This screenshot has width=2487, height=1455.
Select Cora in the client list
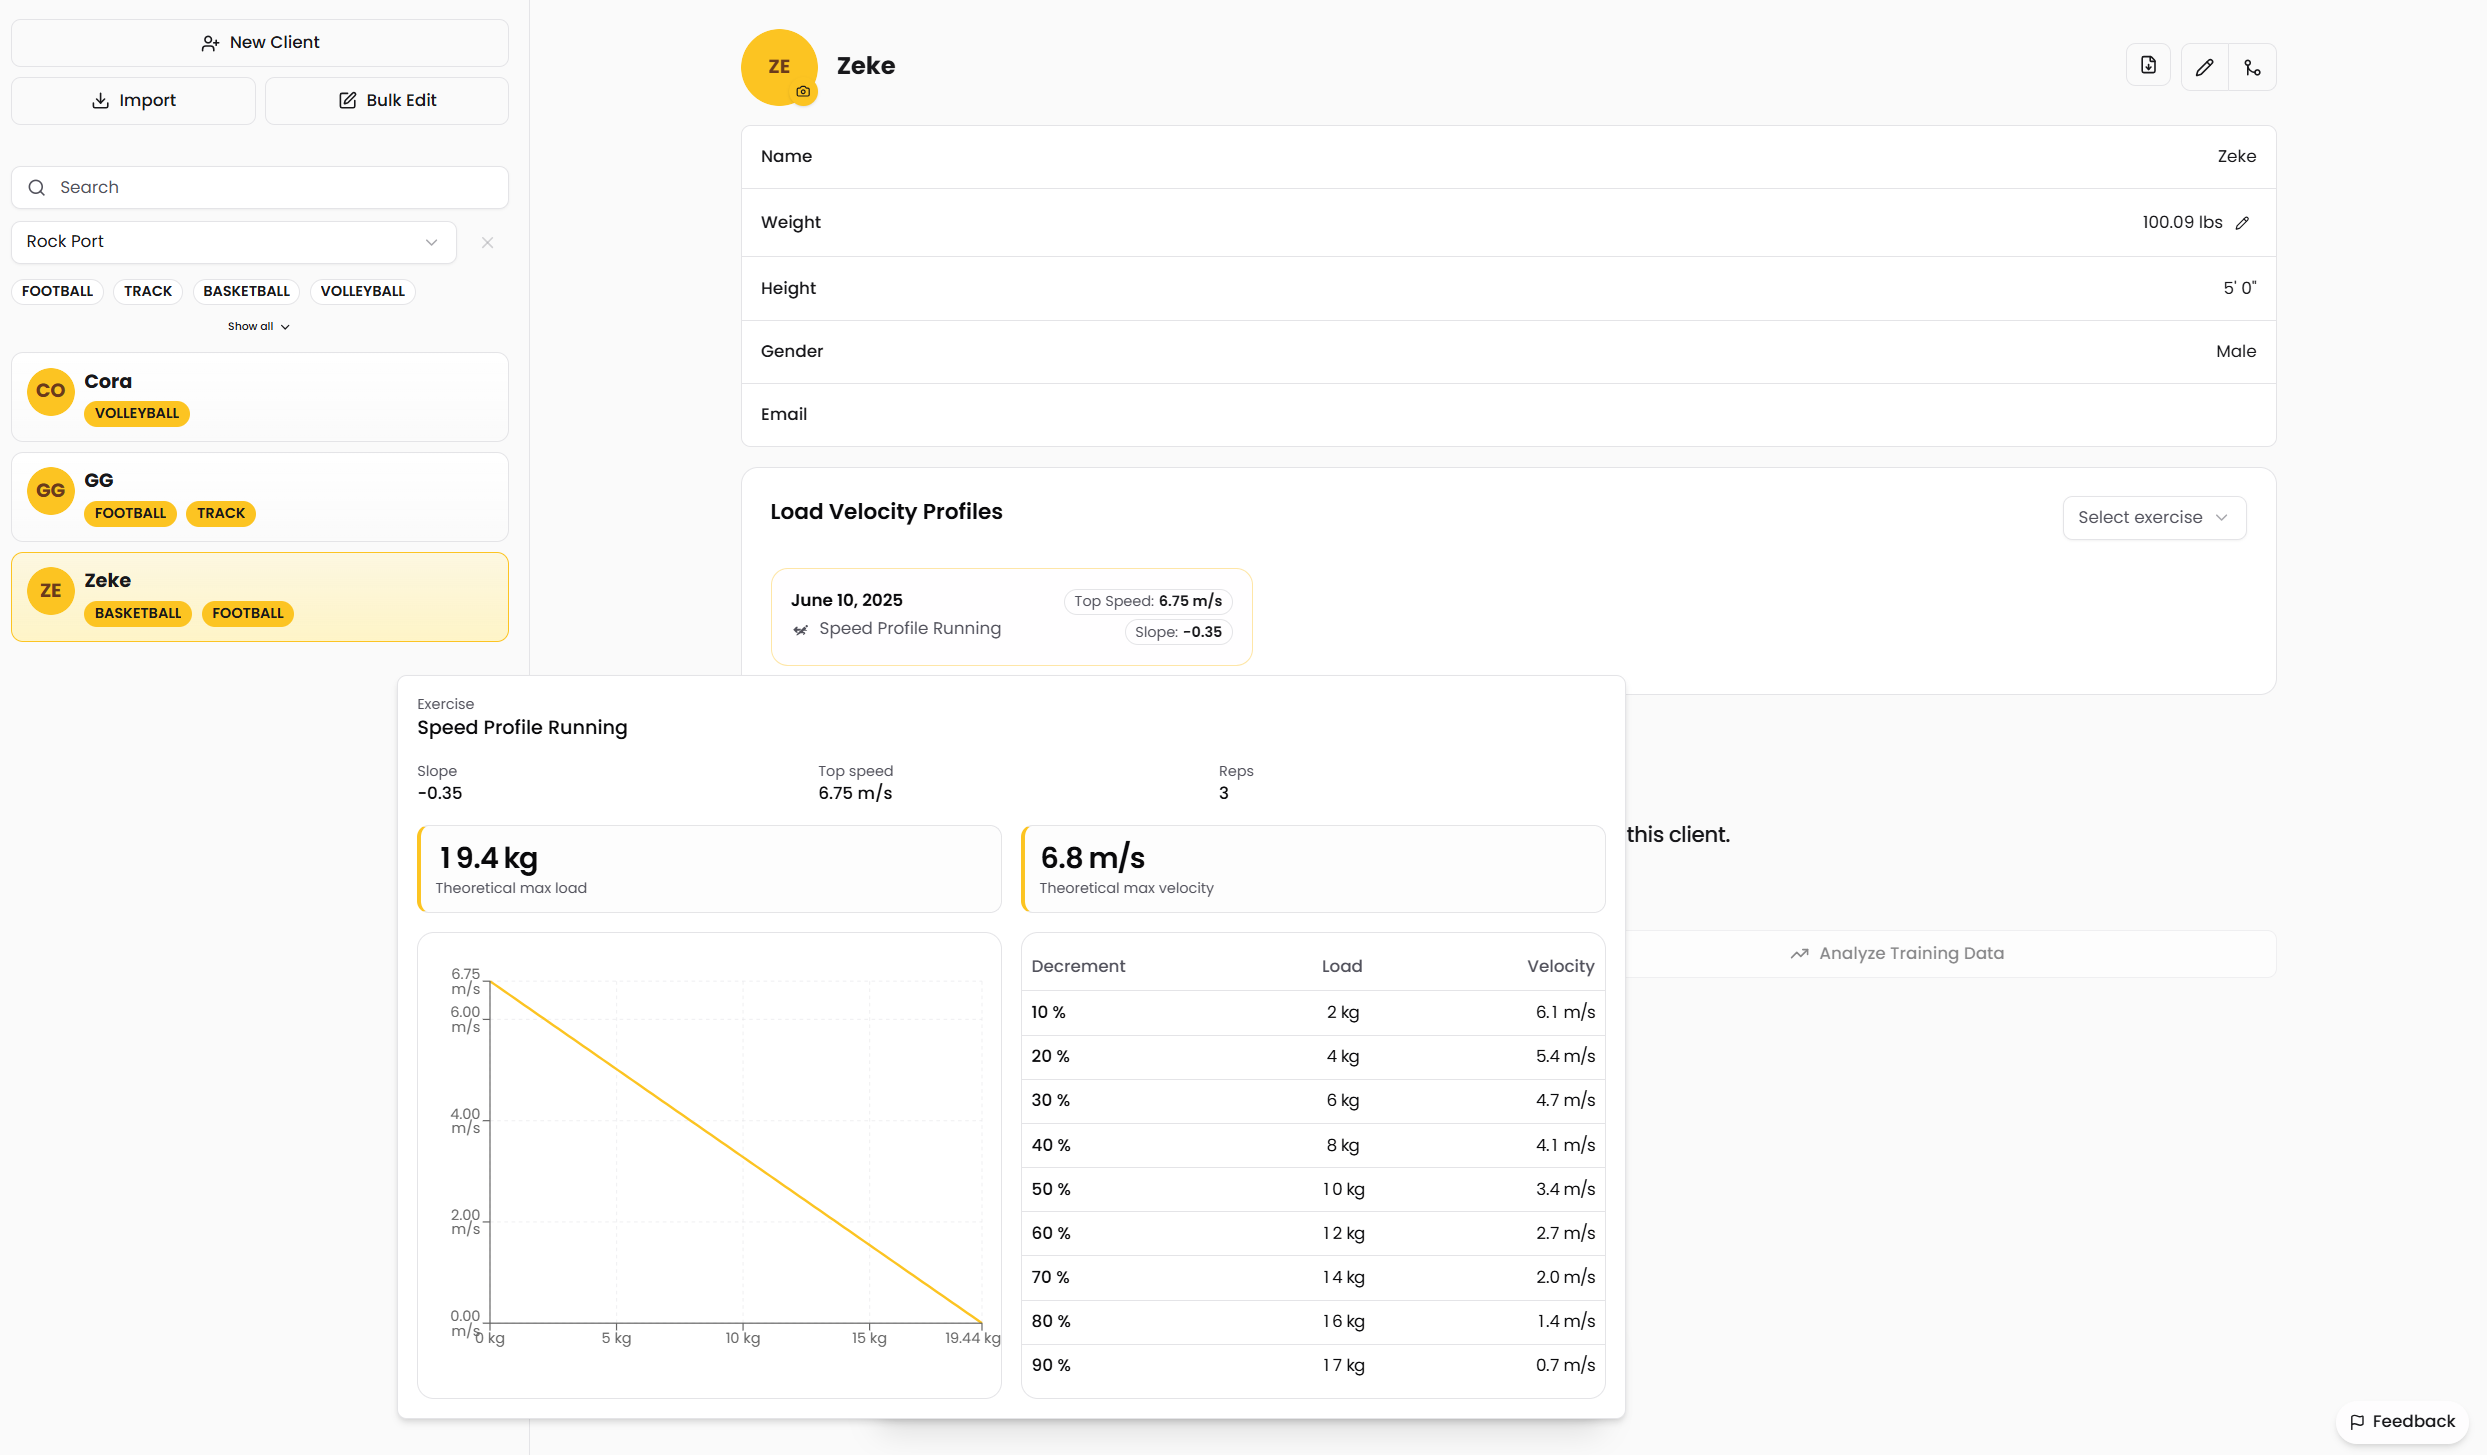coord(260,397)
